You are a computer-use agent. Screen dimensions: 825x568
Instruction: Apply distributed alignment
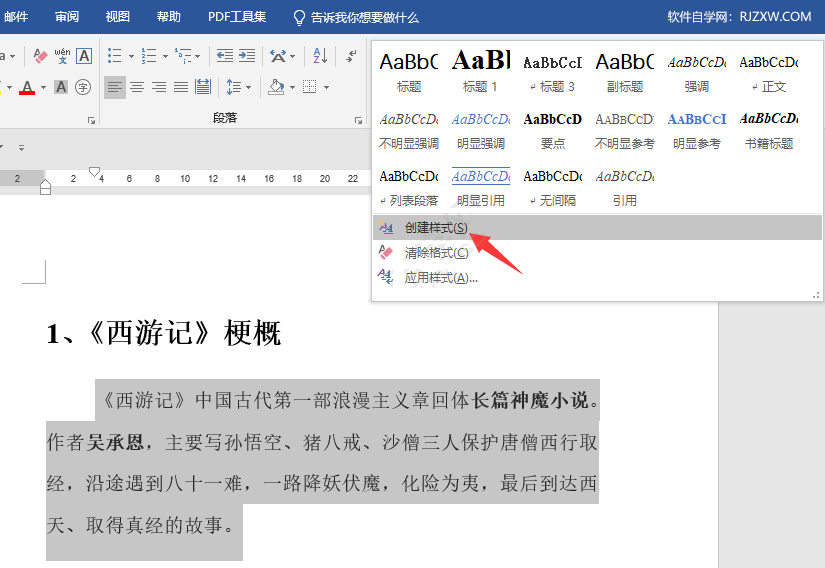(203, 87)
